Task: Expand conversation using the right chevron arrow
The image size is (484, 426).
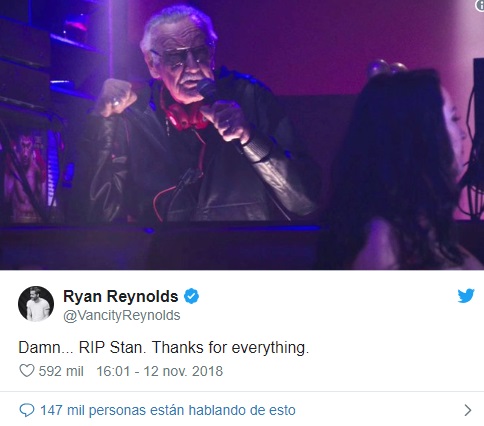Action: (468, 410)
